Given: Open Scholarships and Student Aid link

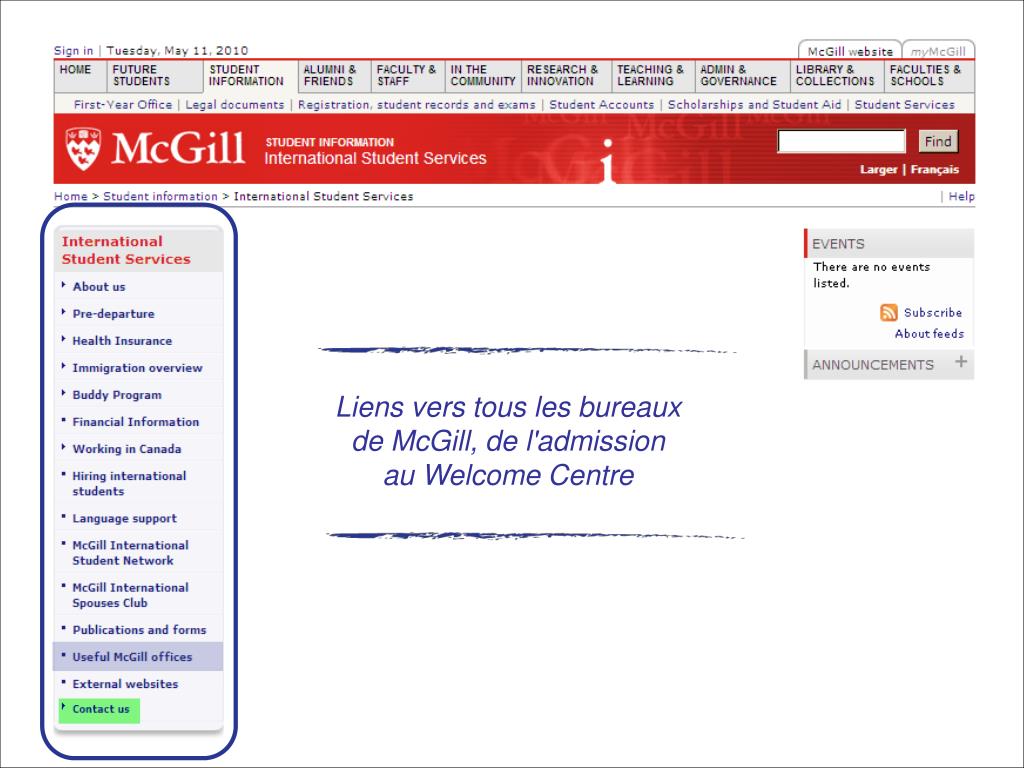Looking at the screenshot, I should [x=754, y=104].
